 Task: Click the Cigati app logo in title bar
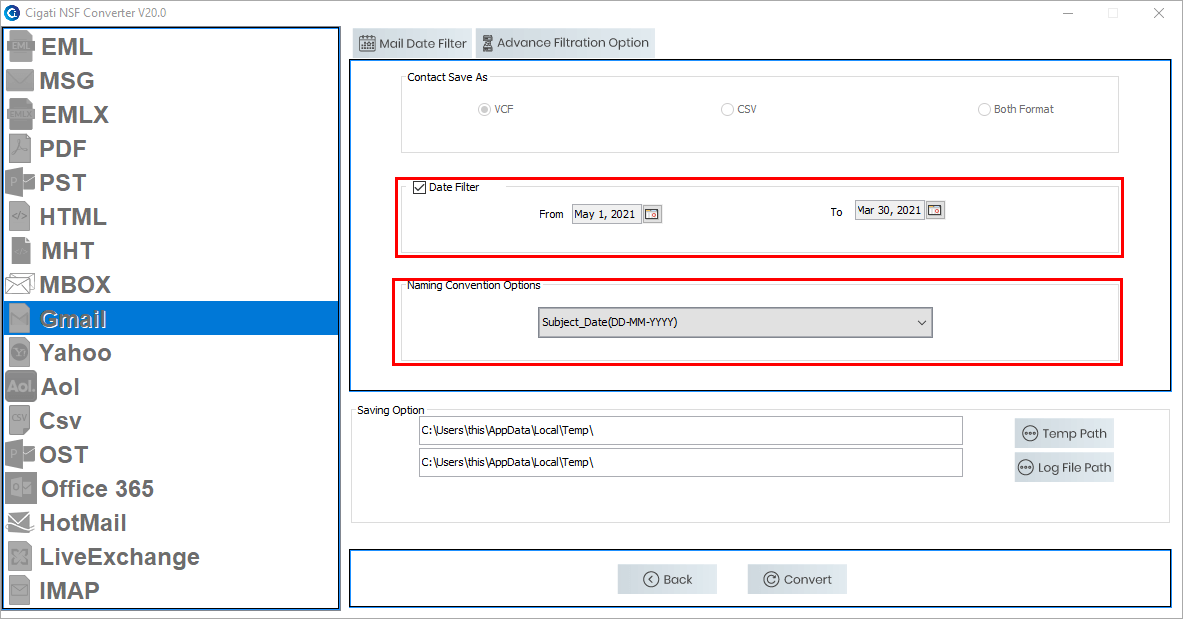click(x=12, y=13)
